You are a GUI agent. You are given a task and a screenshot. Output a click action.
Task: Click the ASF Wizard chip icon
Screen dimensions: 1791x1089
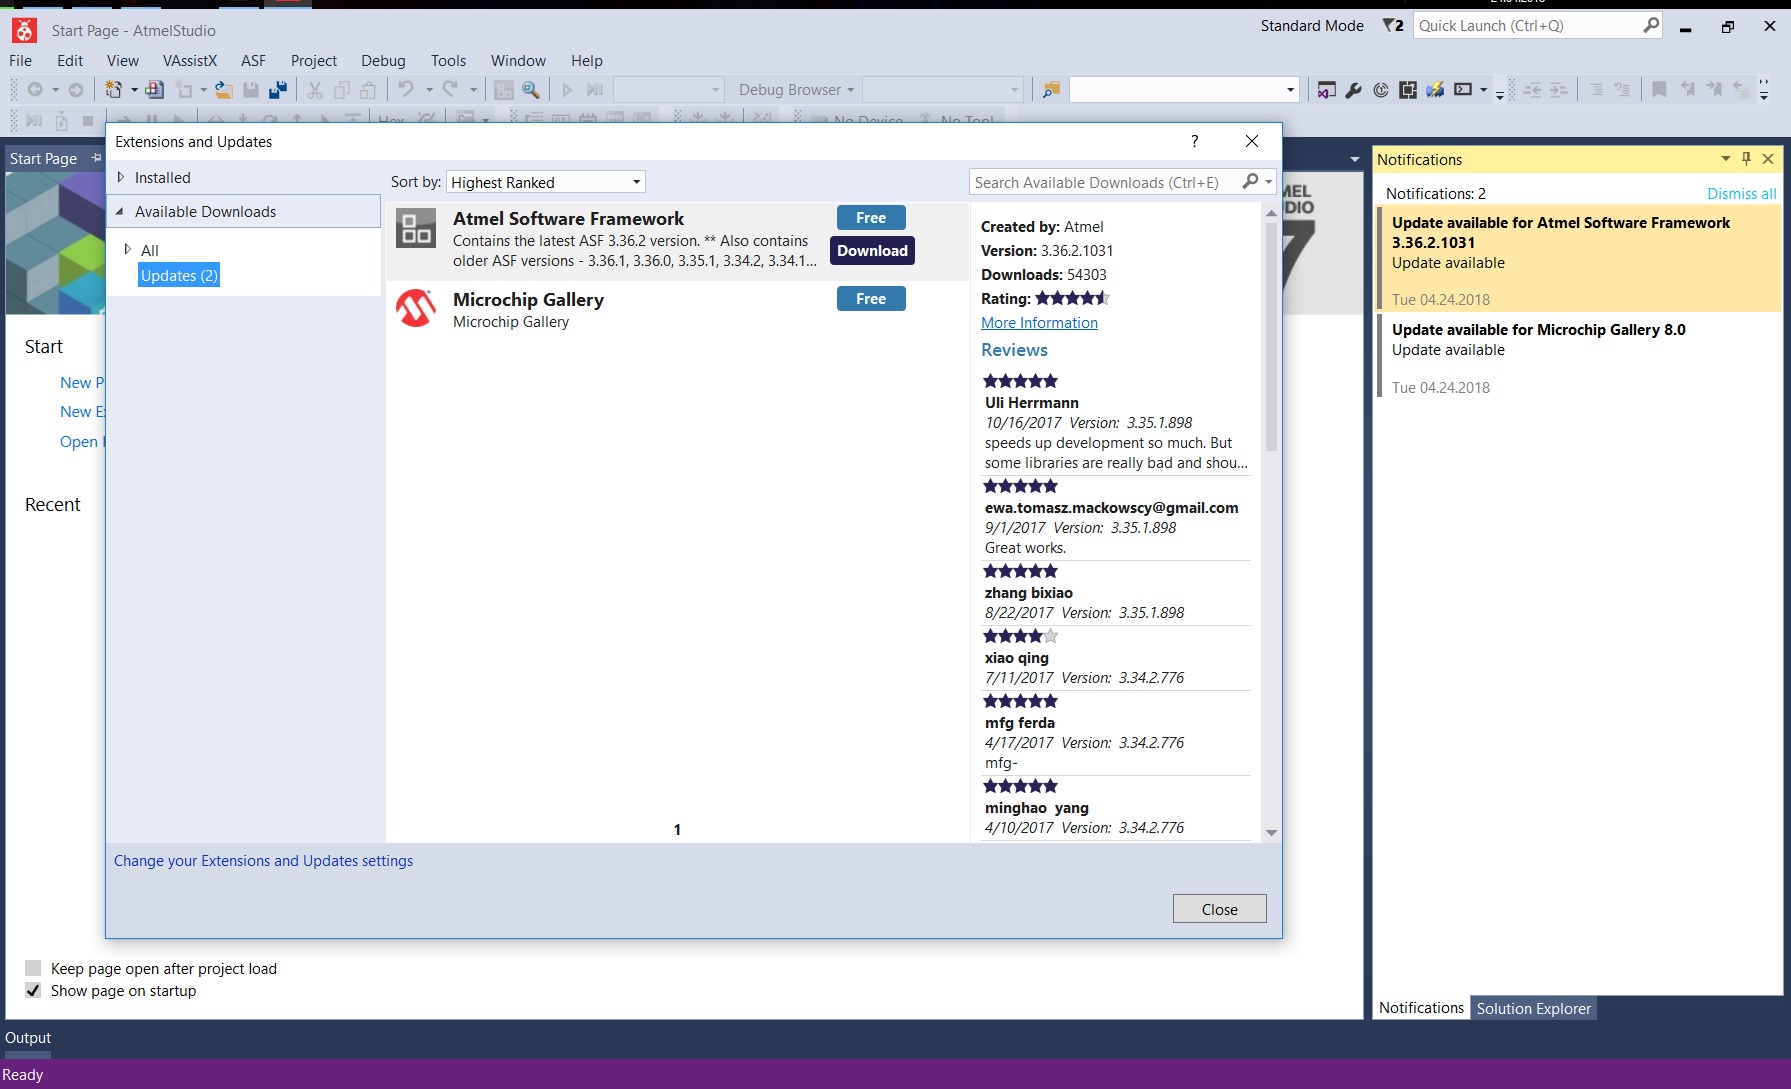click(1408, 90)
